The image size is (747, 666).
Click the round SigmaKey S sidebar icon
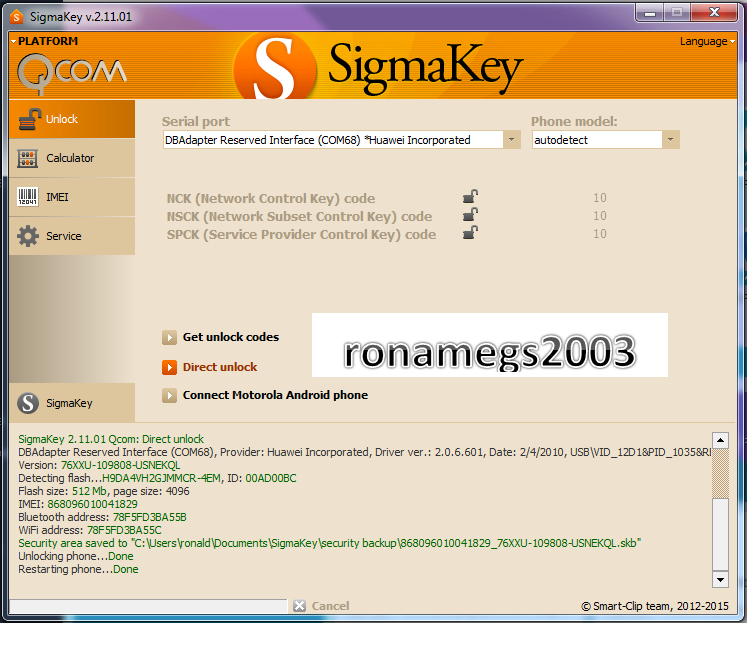coord(28,403)
